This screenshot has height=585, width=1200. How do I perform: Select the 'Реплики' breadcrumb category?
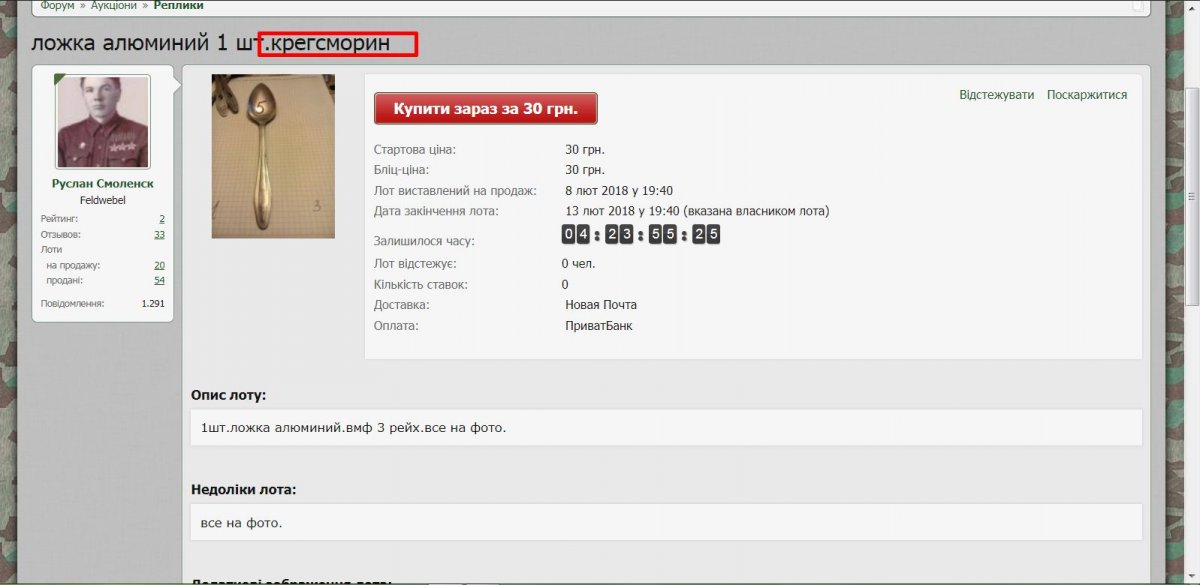tap(178, 6)
